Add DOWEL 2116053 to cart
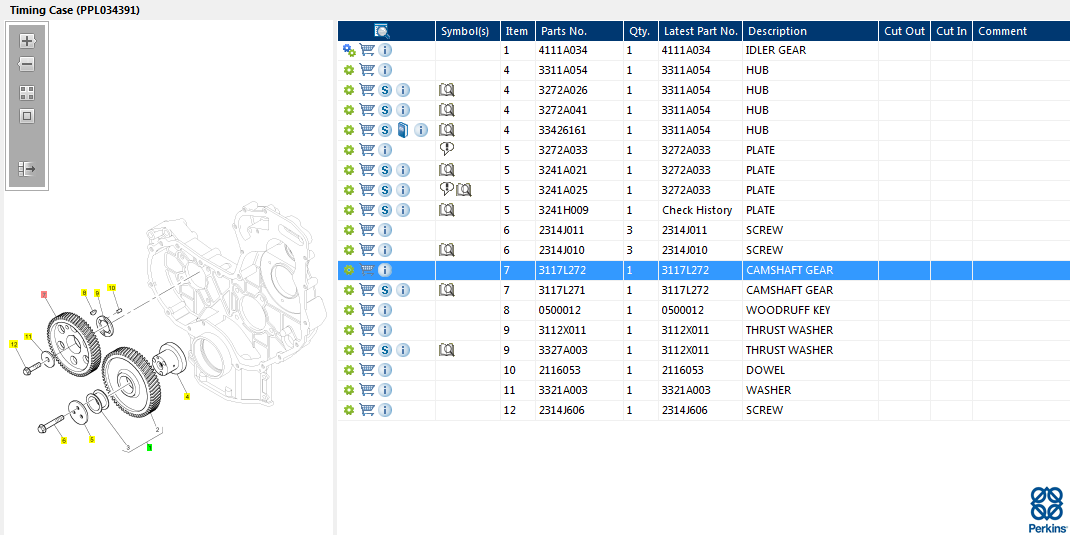The width and height of the screenshot is (1070, 535). pos(367,370)
